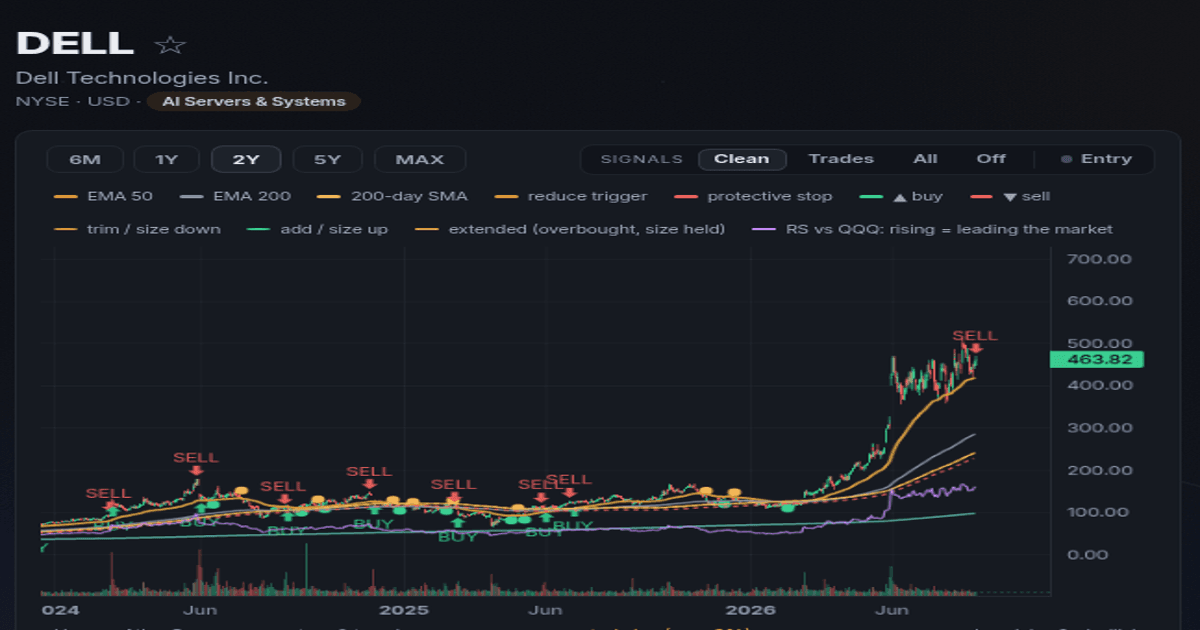Toggle the Entry marker option
The width and height of the screenshot is (1200, 630).
tap(1096, 159)
